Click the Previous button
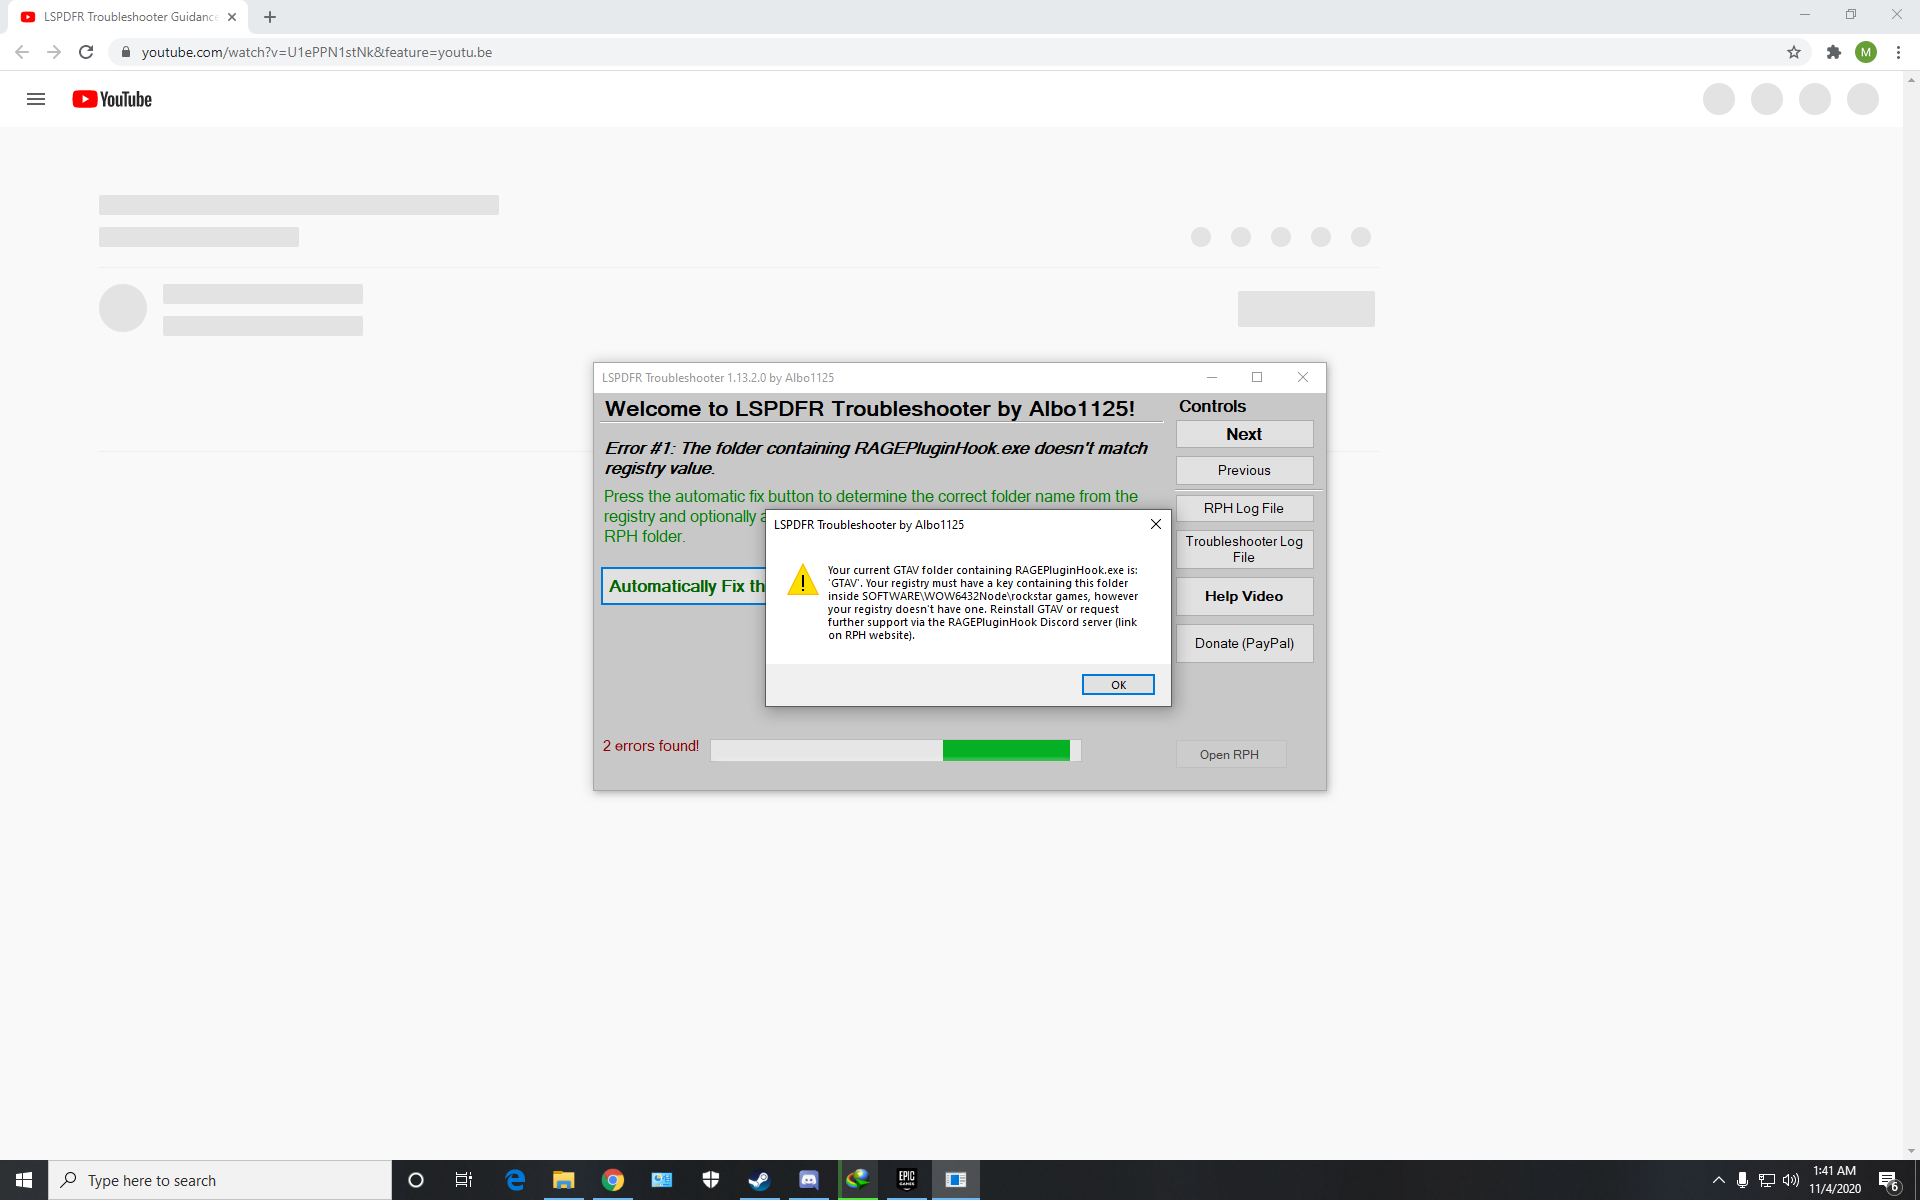This screenshot has height=1200, width=1920. [1243, 470]
